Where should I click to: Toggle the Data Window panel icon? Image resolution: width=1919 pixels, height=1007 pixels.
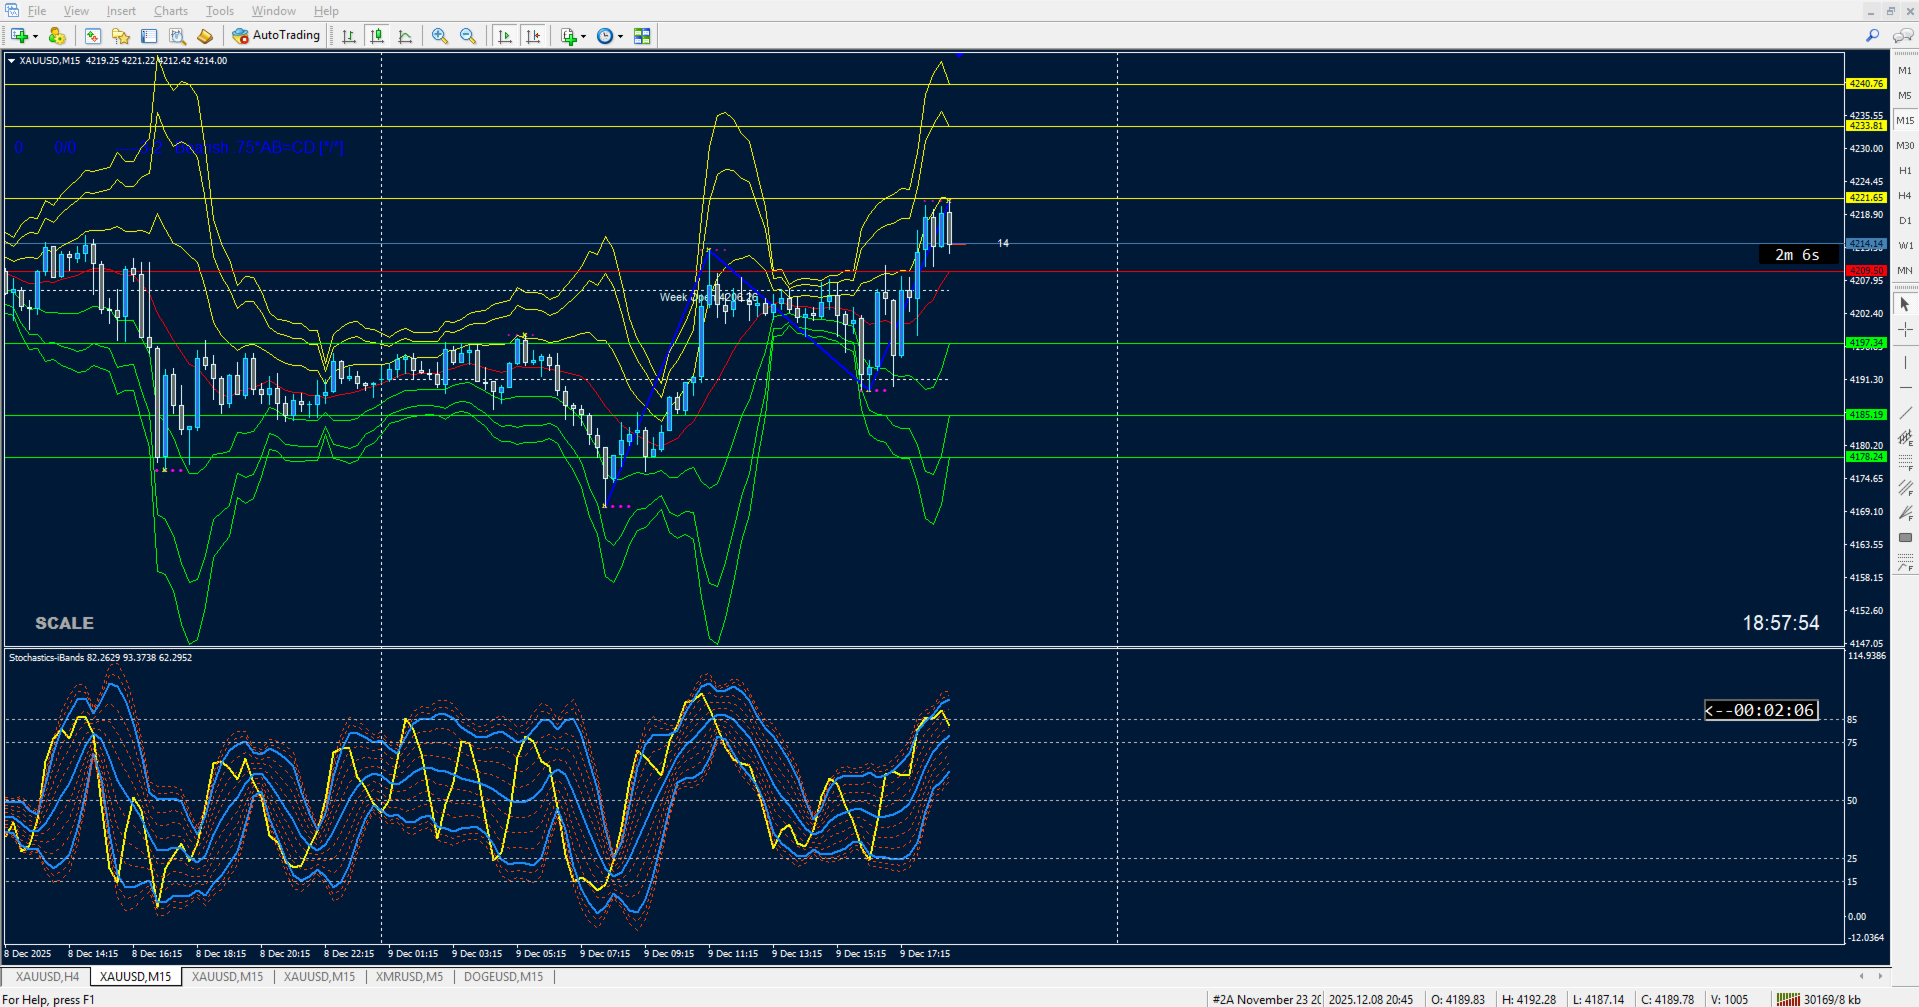tap(149, 36)
